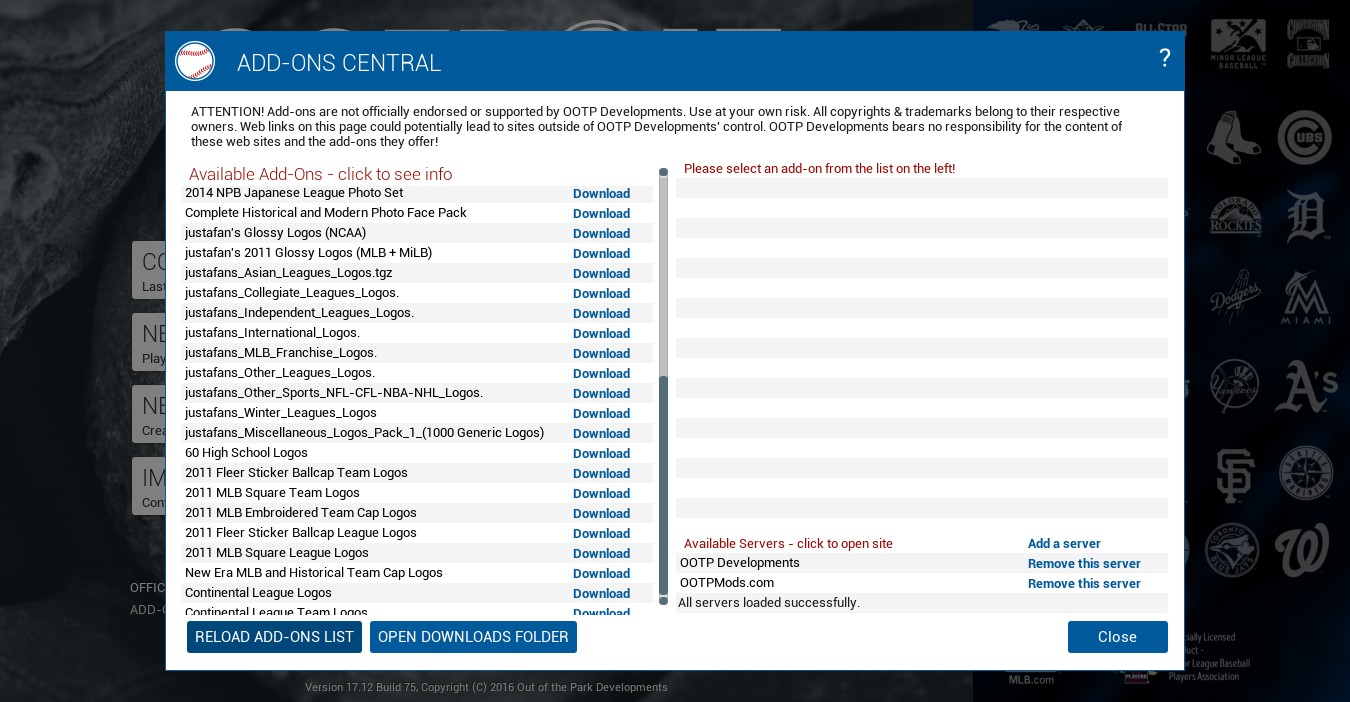Select the Toronto Blue Jays logo
1350x702 pixels.
(x=1231, y=550)
